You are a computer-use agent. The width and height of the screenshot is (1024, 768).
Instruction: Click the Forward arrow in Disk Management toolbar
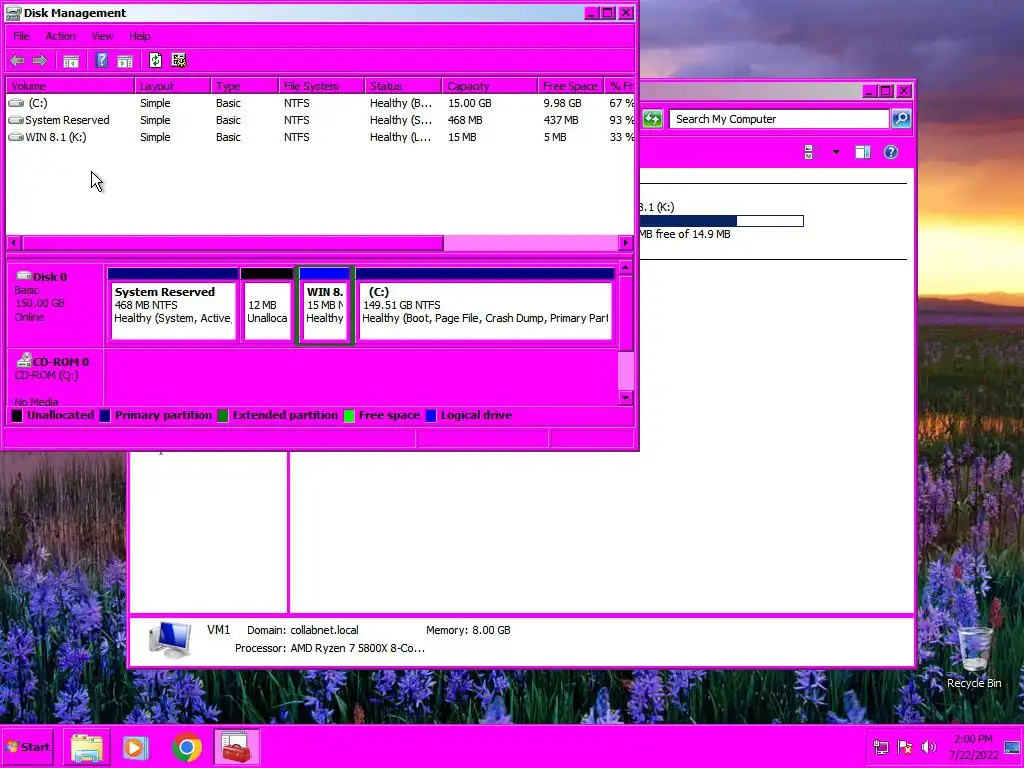[40, 61]
